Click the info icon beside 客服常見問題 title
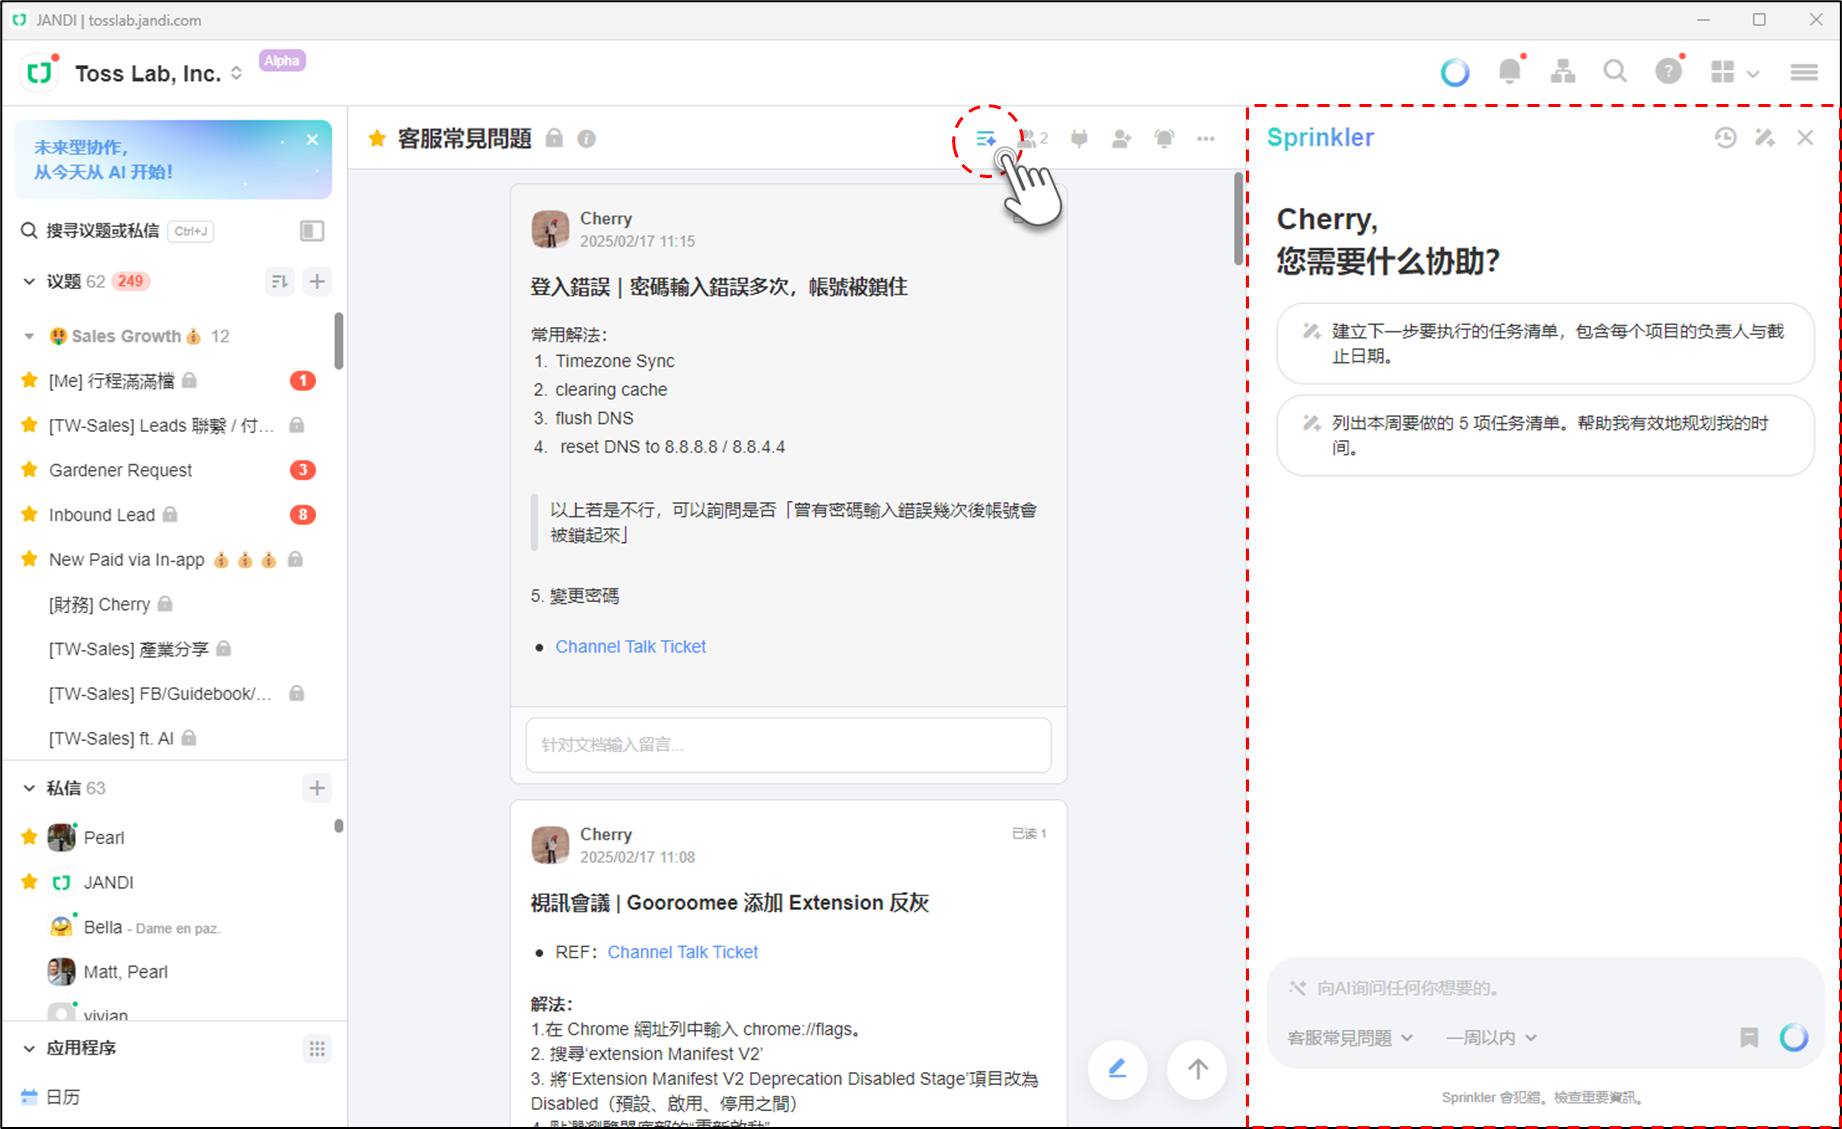The image size is (1842, 1129). (x=587, y=139)
